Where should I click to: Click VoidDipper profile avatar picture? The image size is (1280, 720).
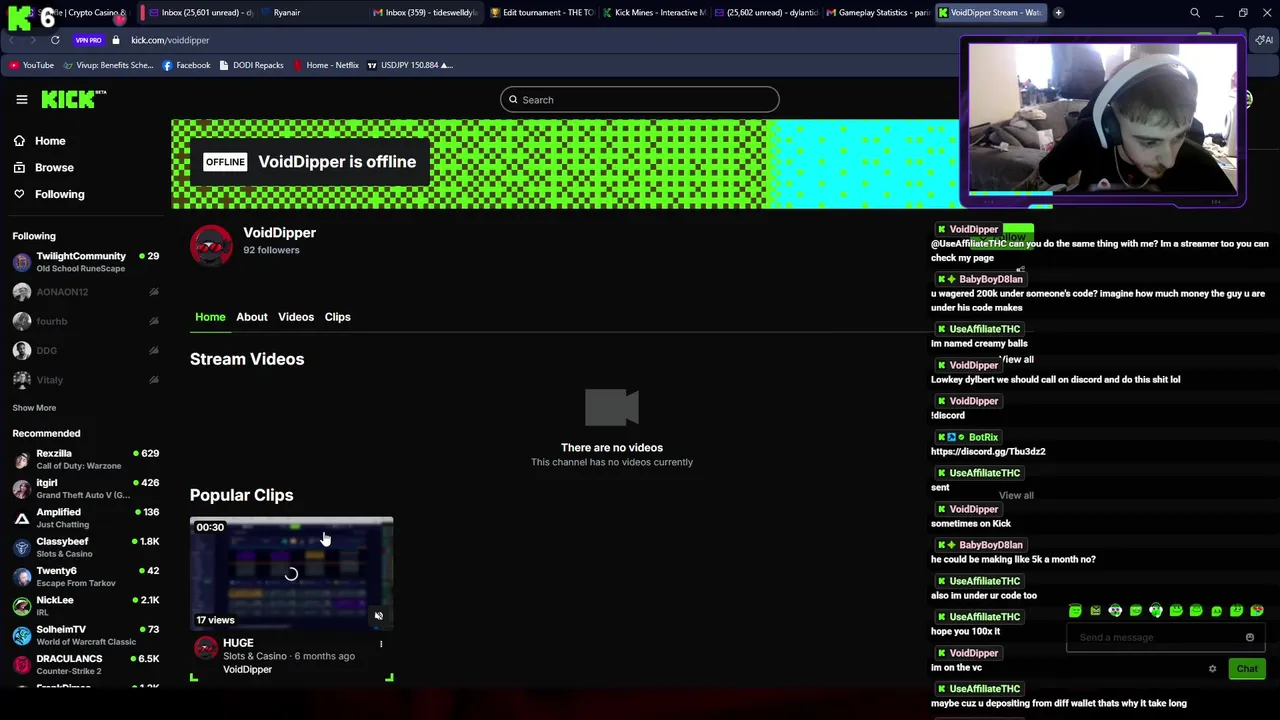[x=211, y=246]
